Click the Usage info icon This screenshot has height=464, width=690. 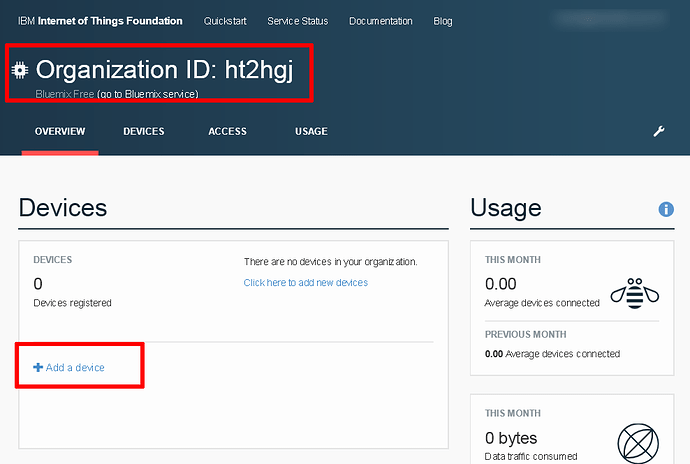click(x=666, y=209)
